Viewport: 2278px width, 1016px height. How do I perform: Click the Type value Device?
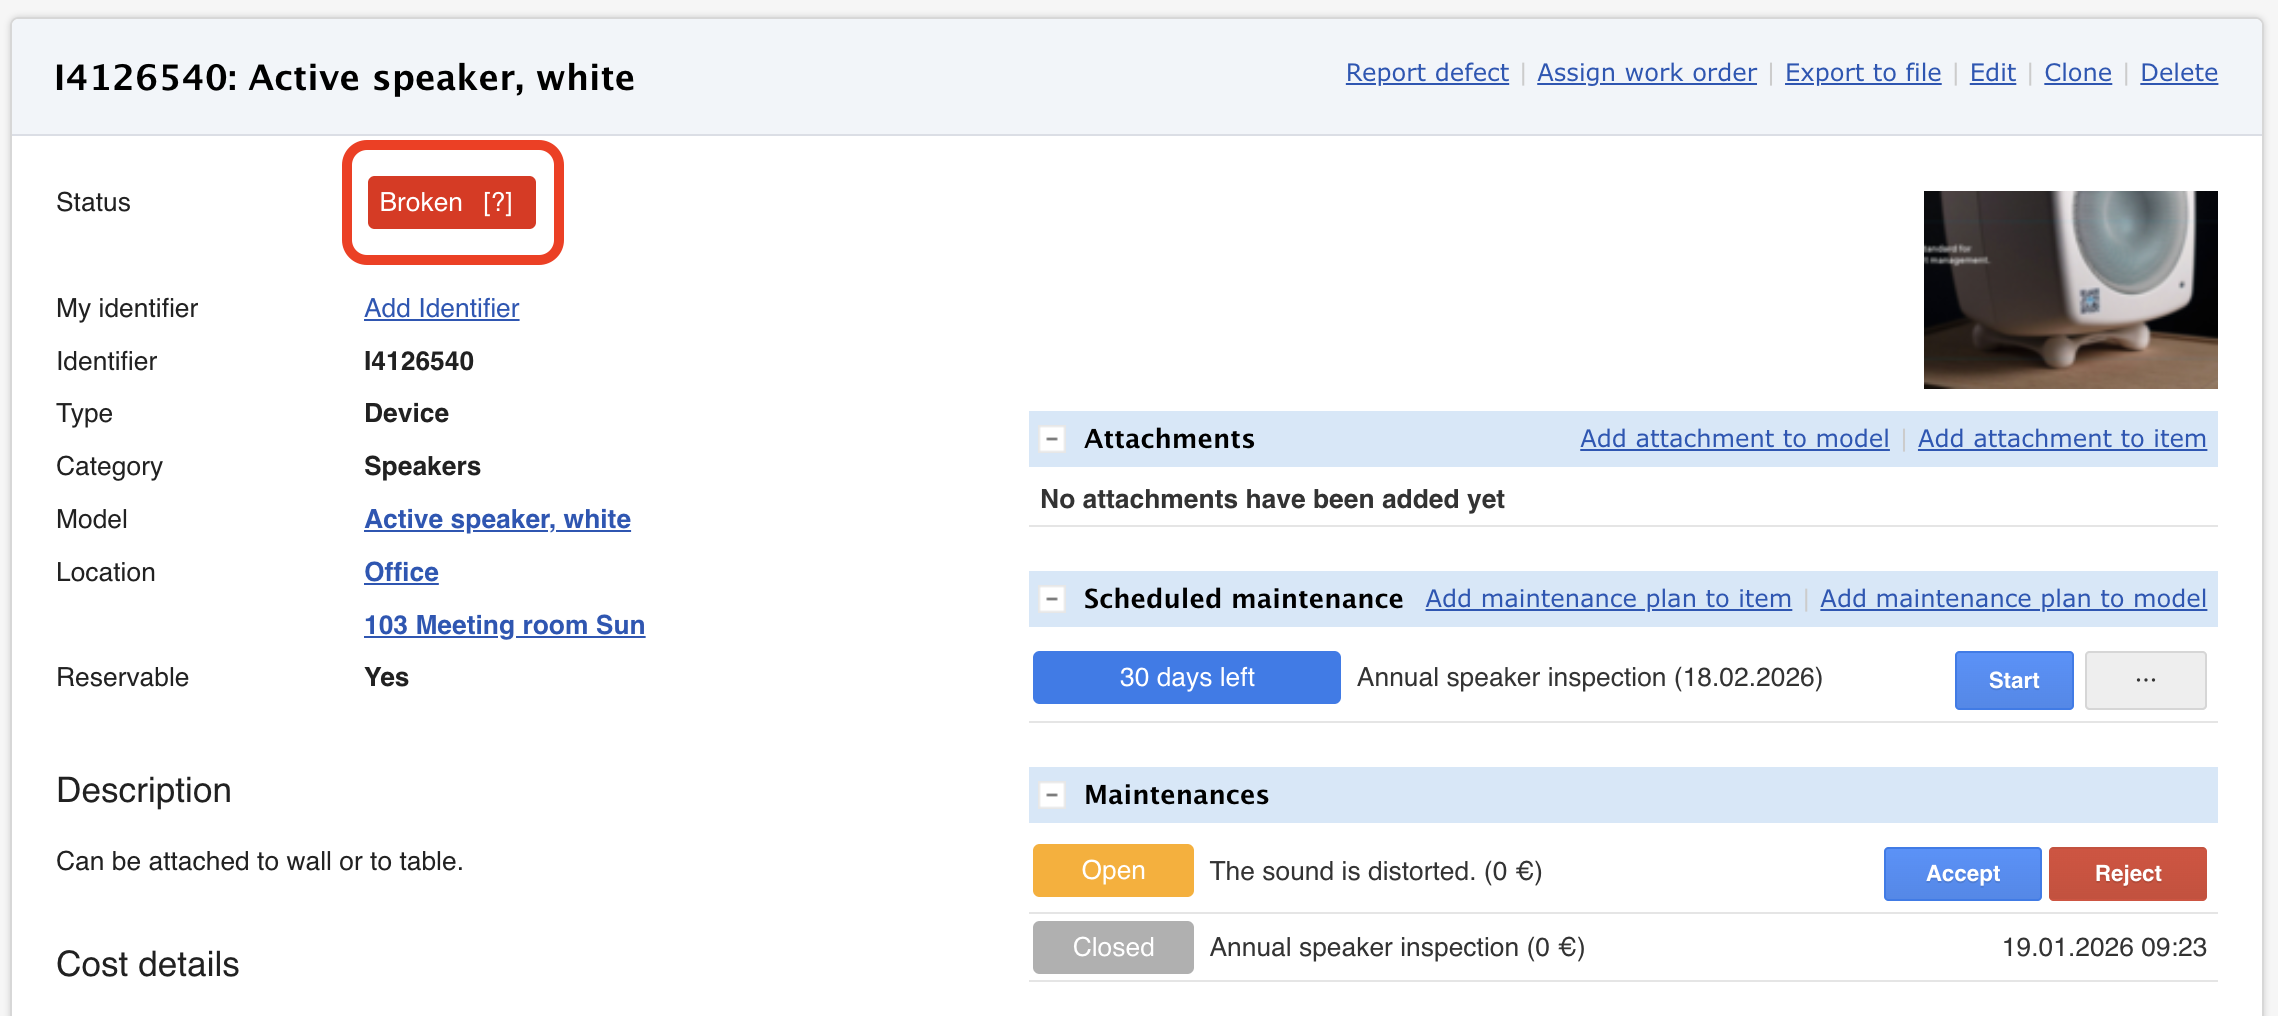point(406,414)
